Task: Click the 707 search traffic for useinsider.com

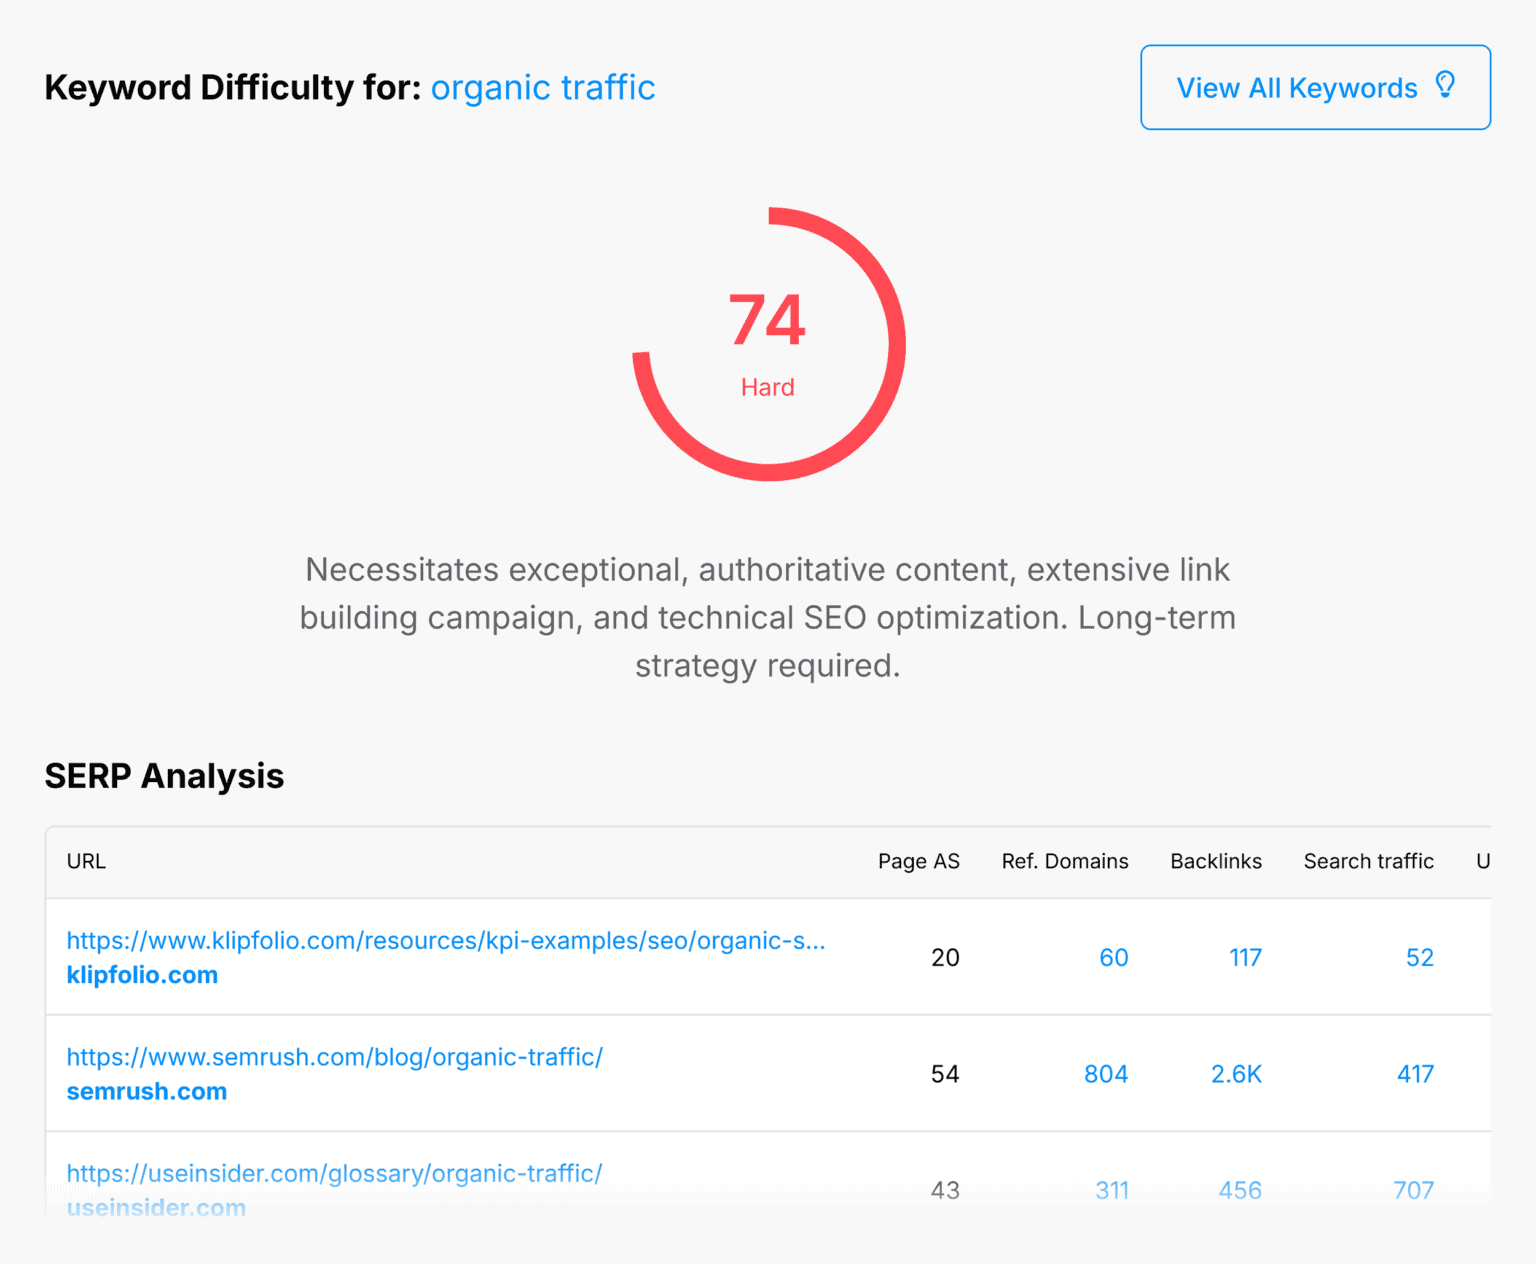Action: tap(1413, 1190)
